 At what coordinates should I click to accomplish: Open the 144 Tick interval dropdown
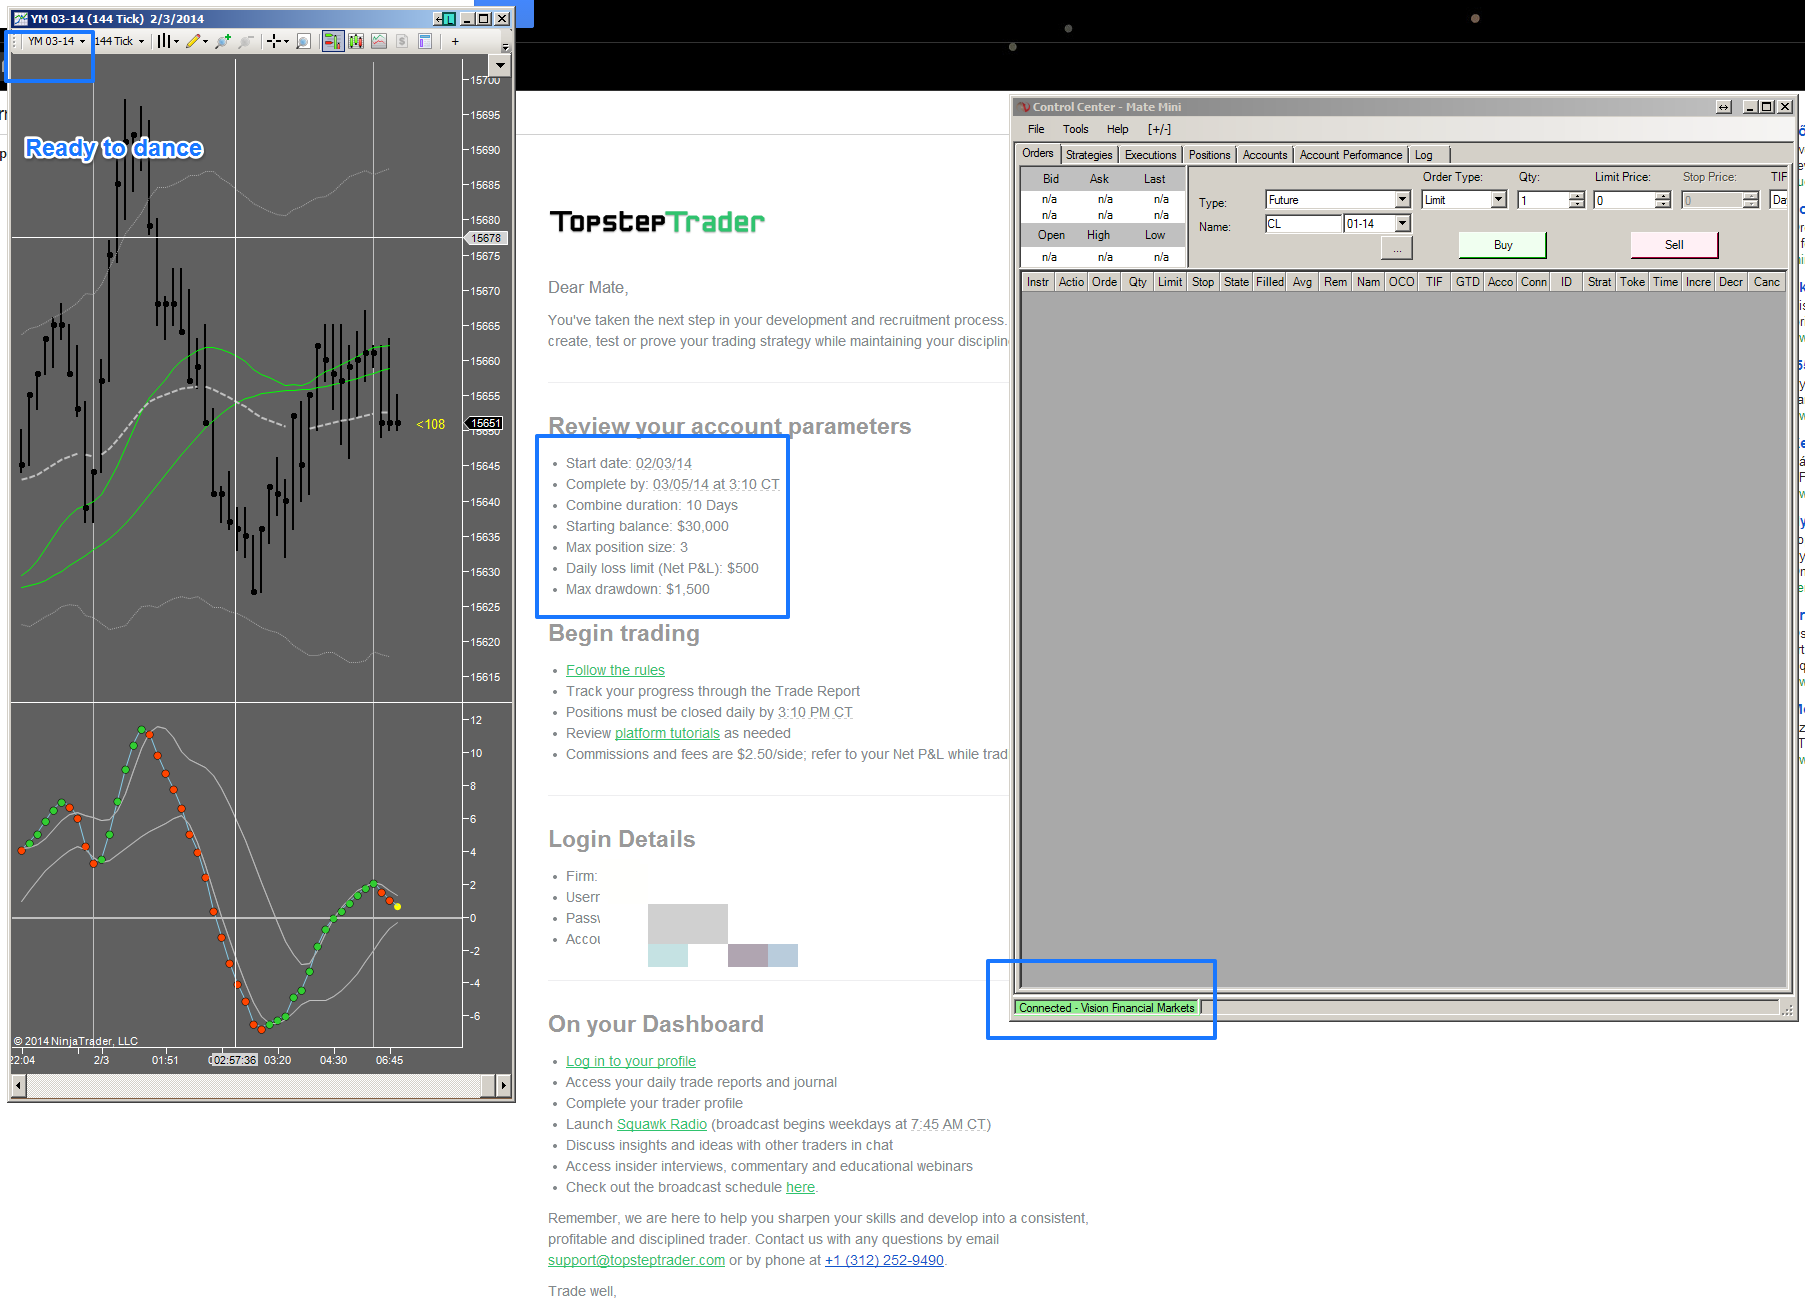tap(119, 41)
